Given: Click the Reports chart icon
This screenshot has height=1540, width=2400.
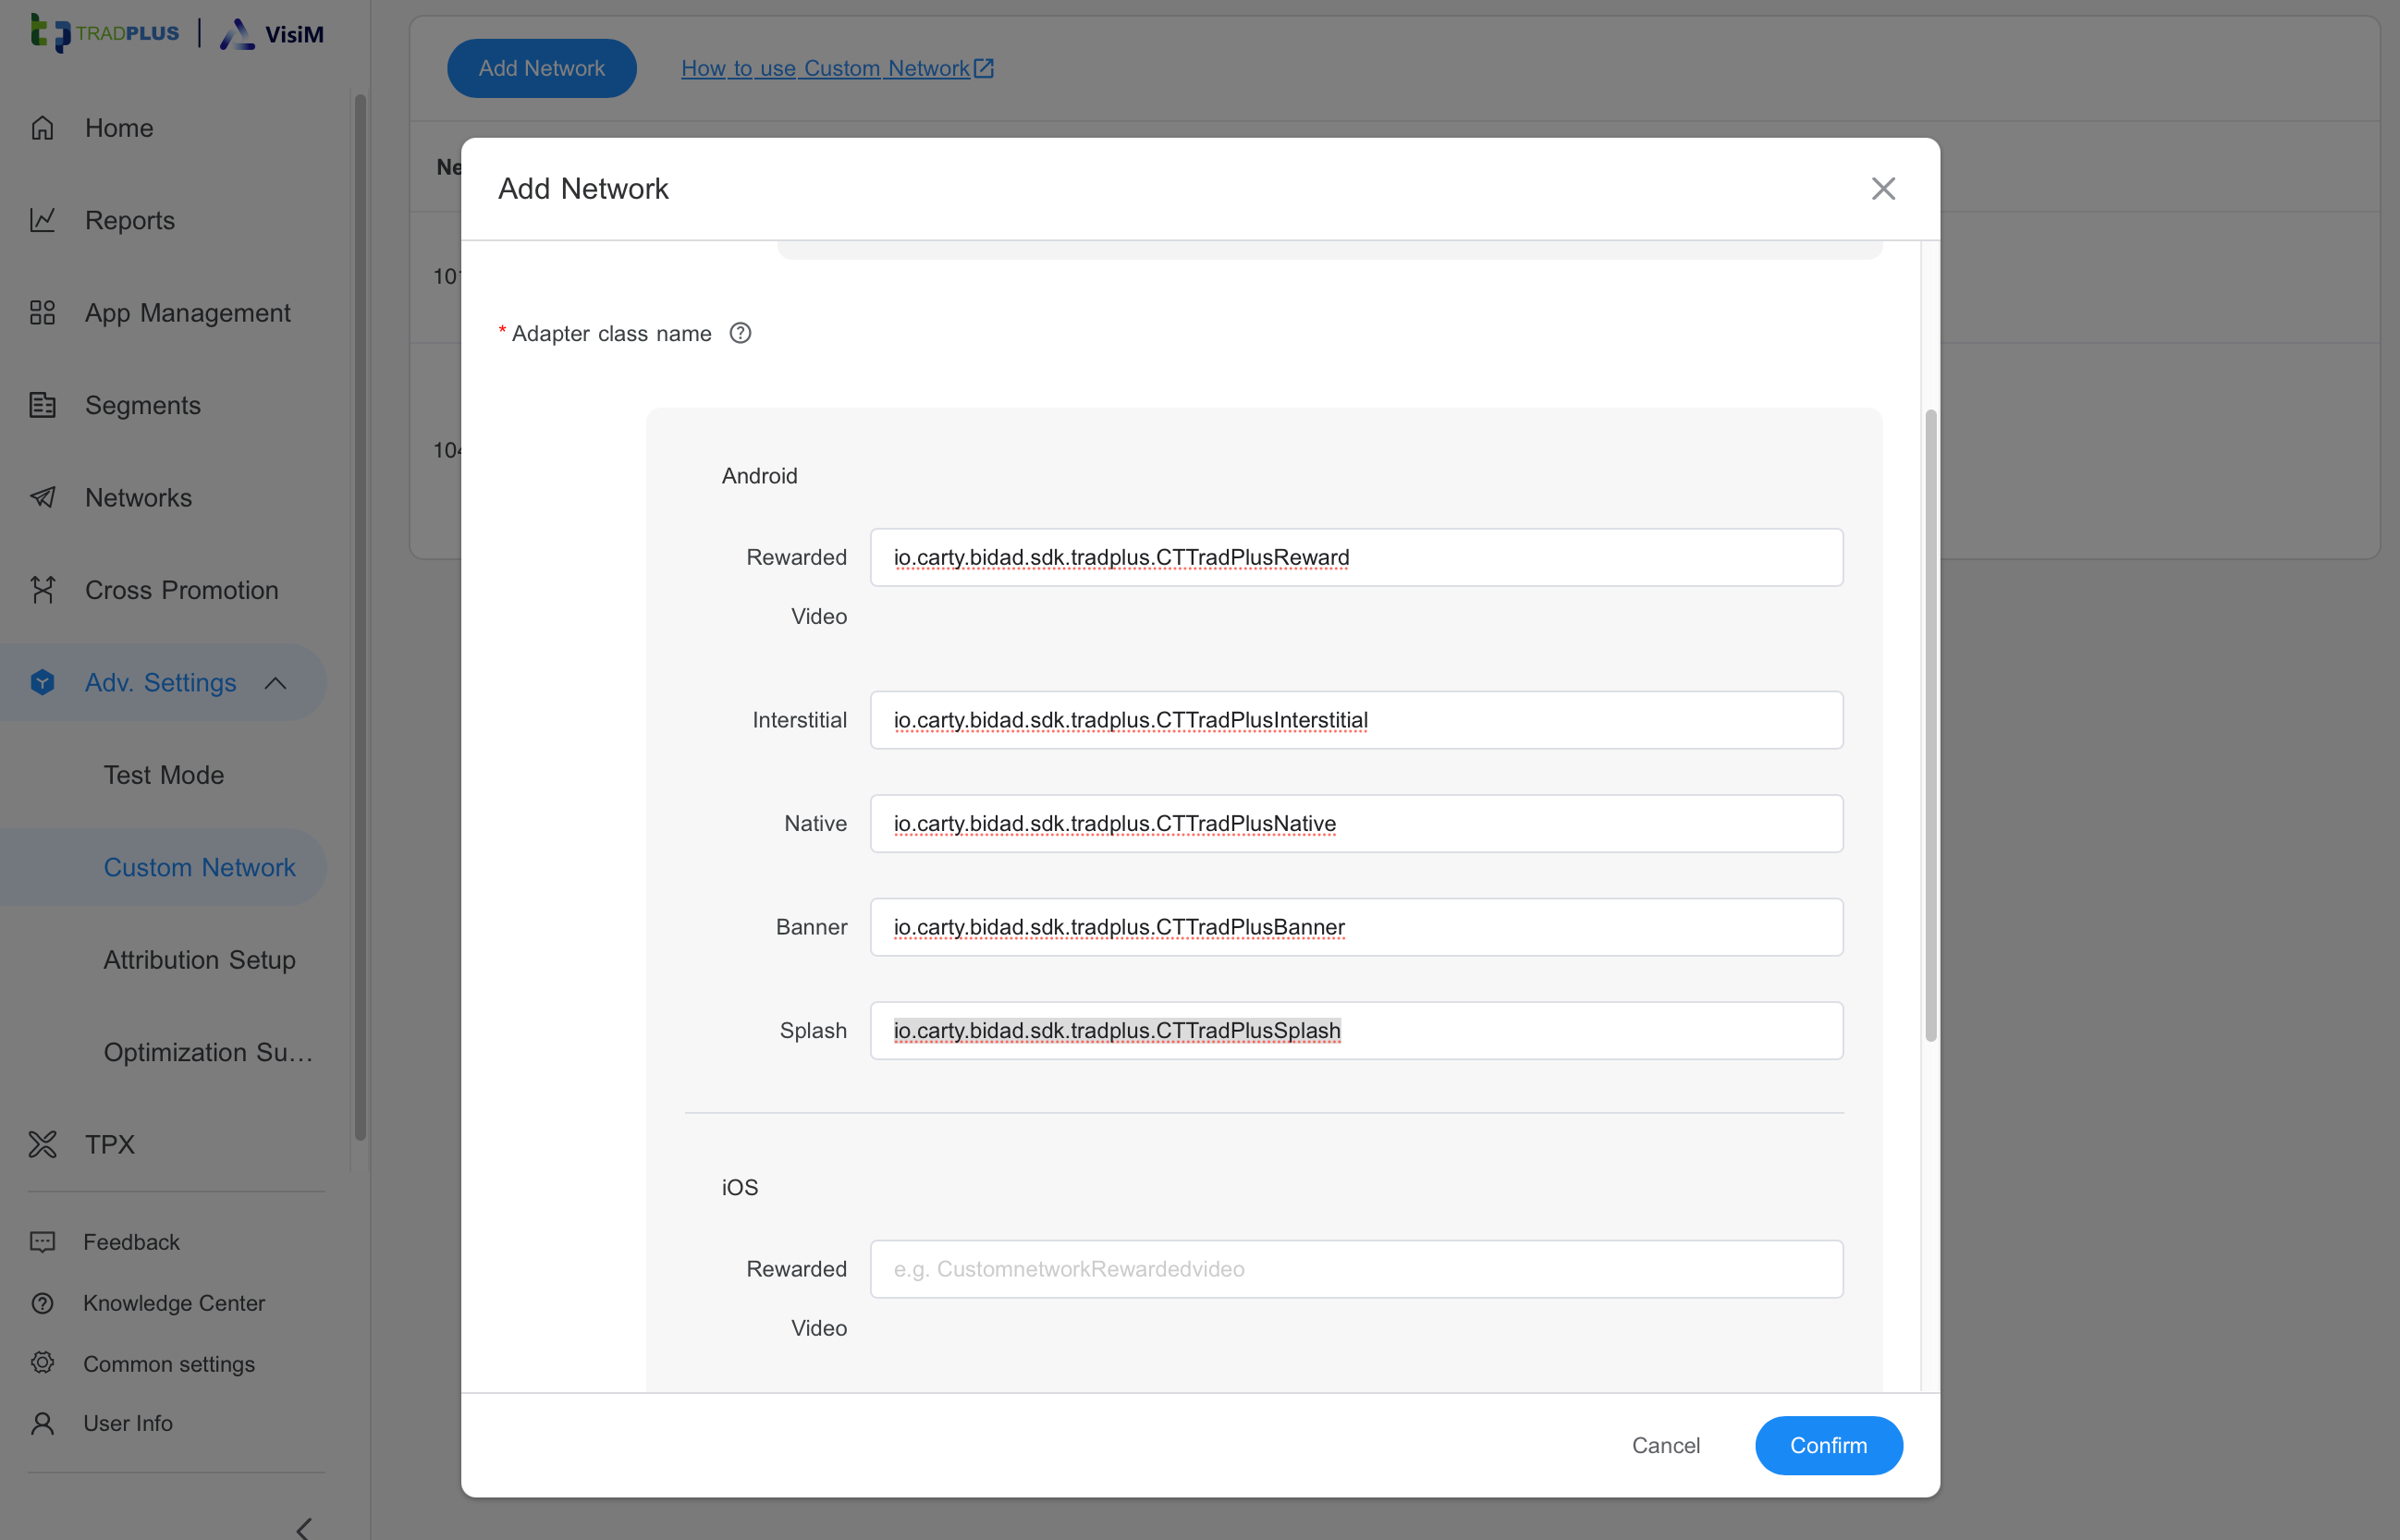Looking at the screenshot, I should pos(42,220).
